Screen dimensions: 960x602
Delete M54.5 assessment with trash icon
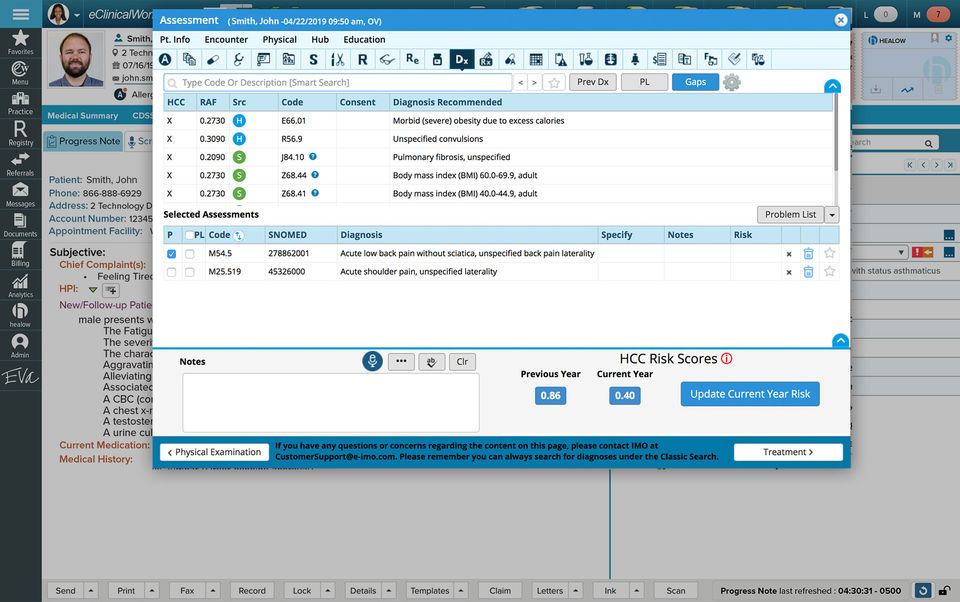(x=808, y=254)
